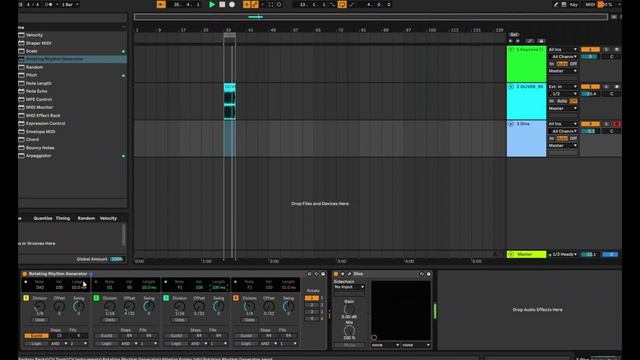Open Keyzone track All Ins input dropdown
This screenshot has height=360, width=640.
coord(563,49)
